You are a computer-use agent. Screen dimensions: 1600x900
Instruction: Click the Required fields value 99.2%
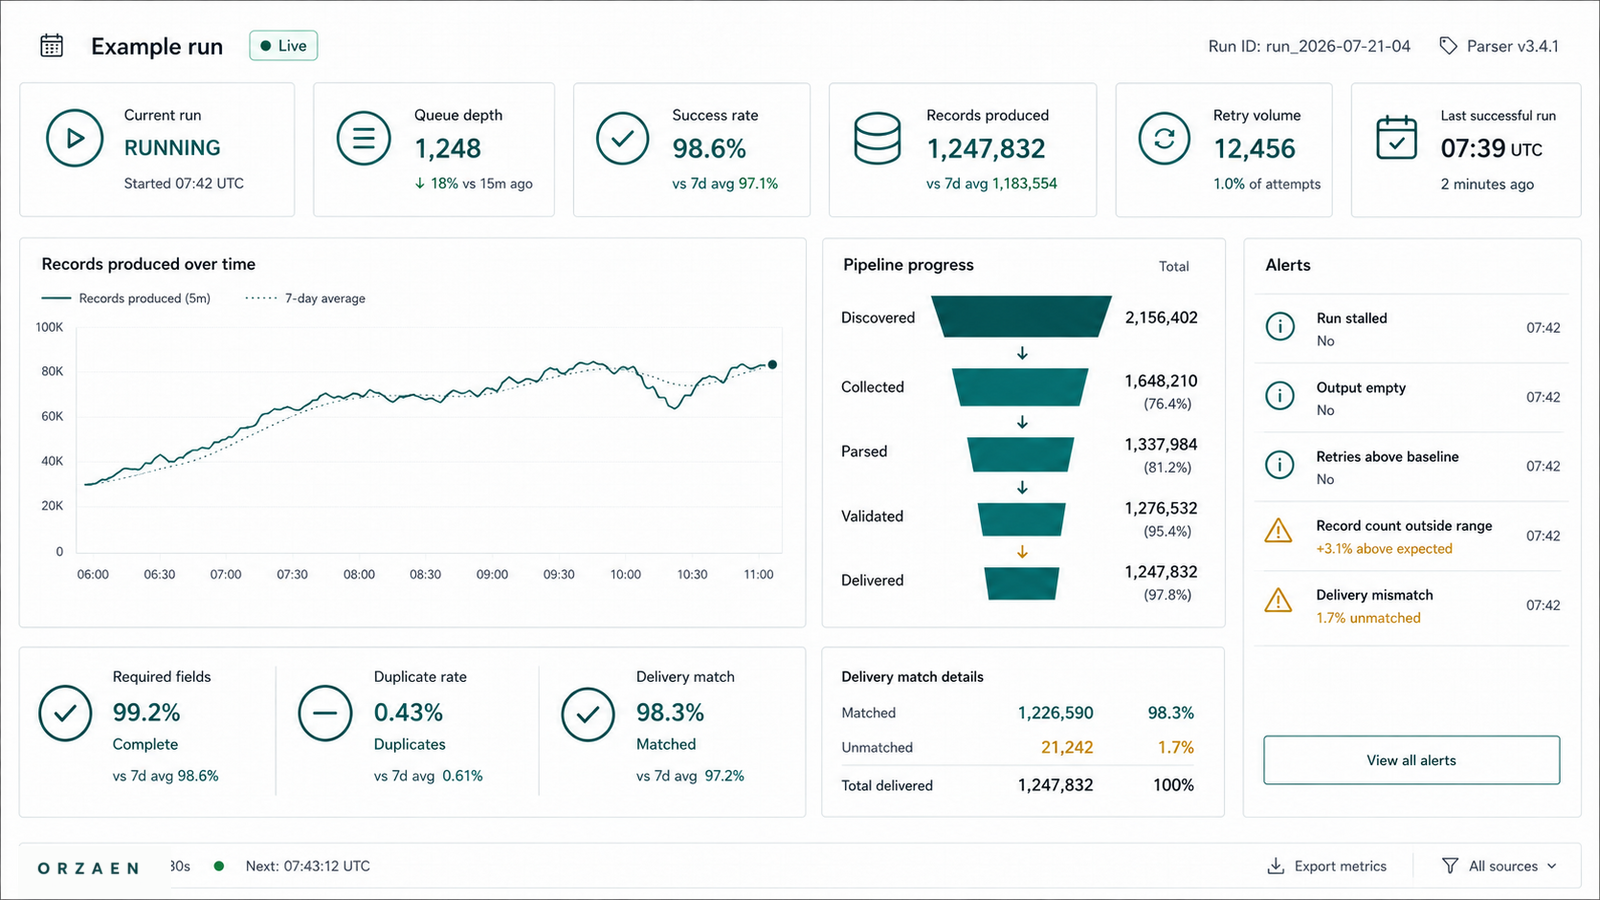pyautogui.click(x=146, y=712)
